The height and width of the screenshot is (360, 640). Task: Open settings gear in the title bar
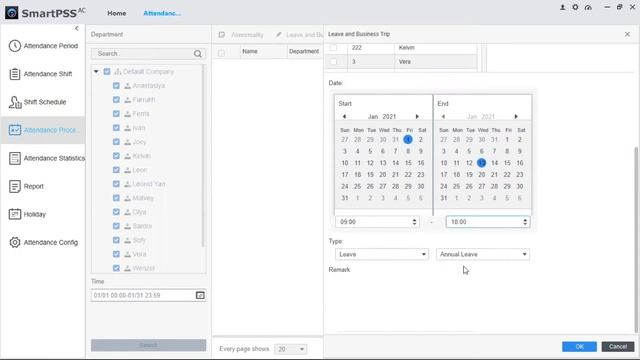coord(575,7)
